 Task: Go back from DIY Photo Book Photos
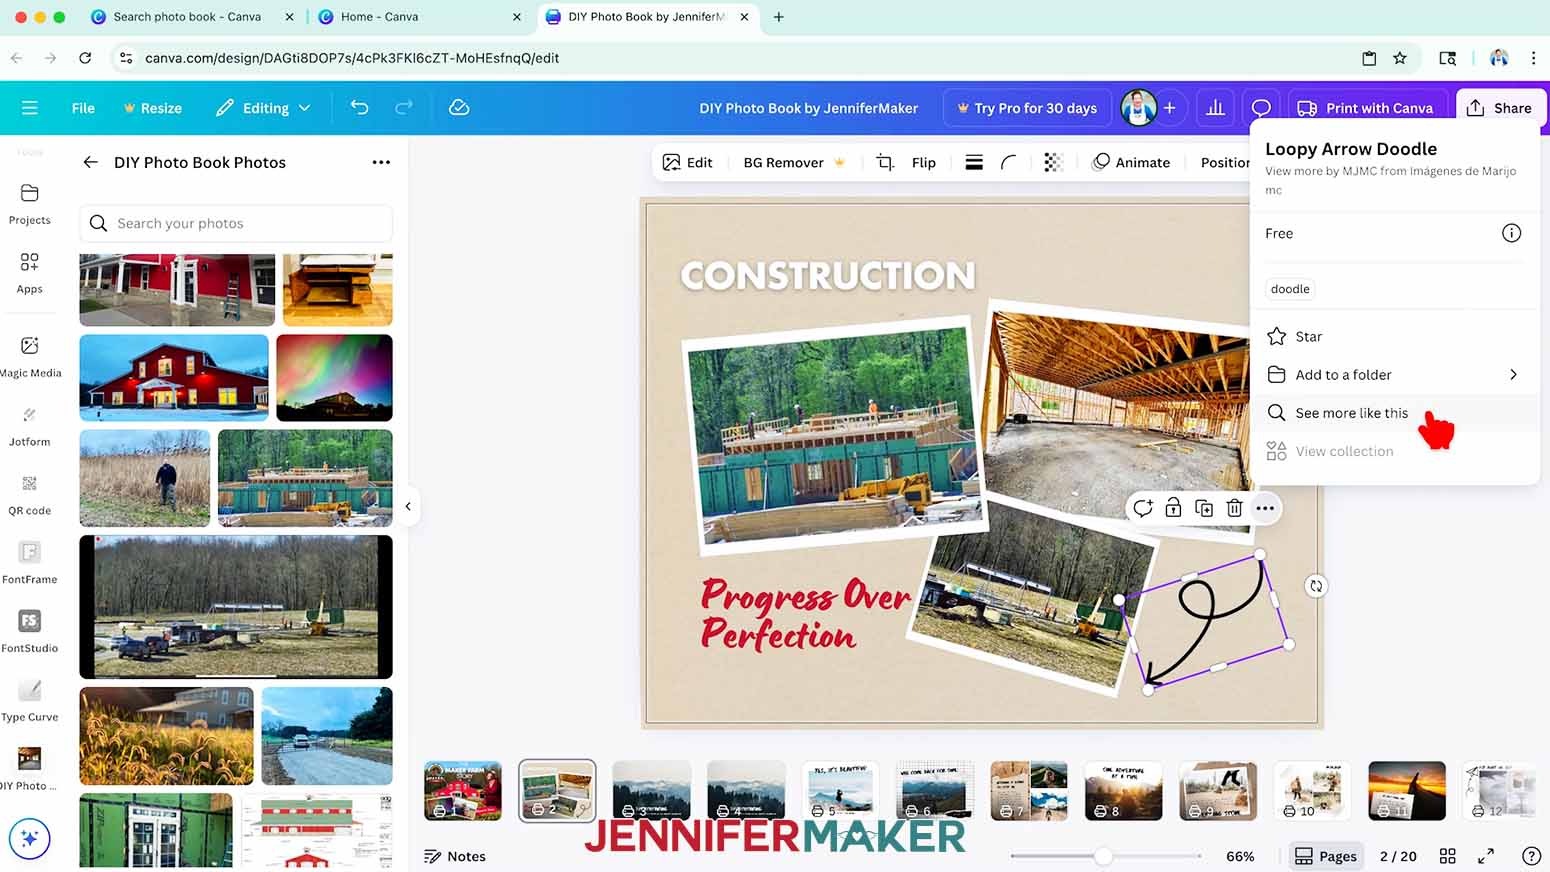coord(91,162)
